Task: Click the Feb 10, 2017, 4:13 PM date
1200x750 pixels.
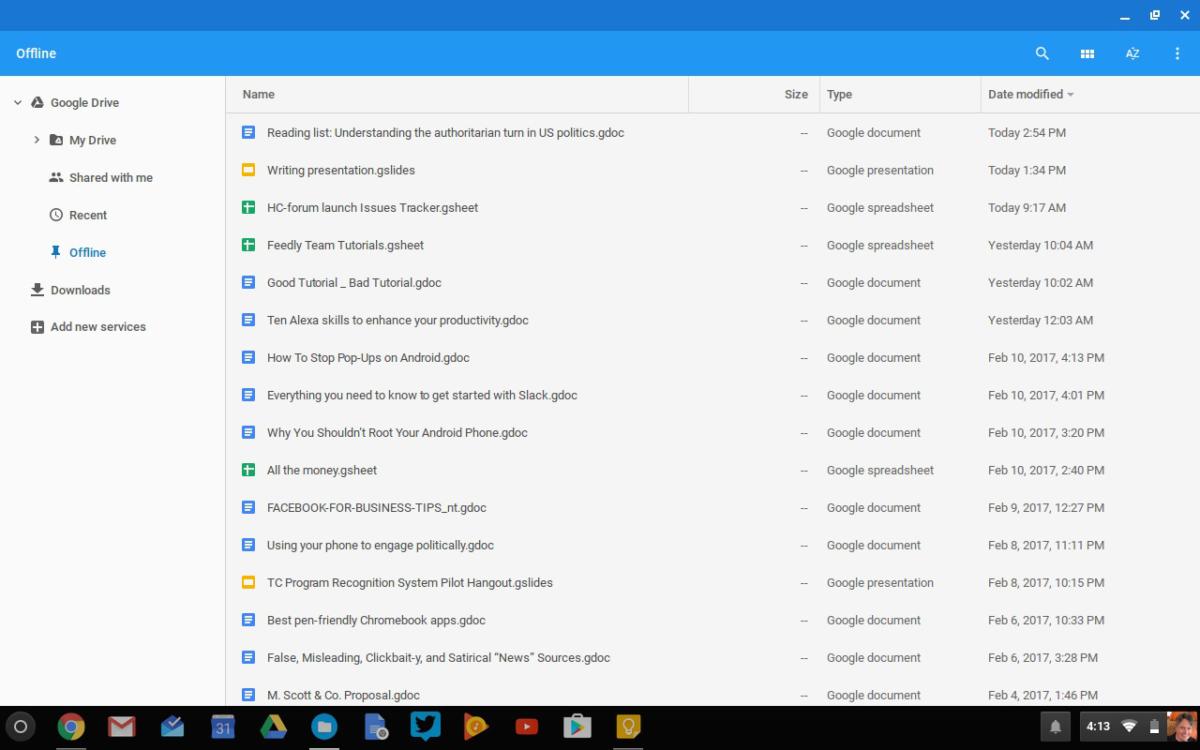Action: click(1046, 357)
